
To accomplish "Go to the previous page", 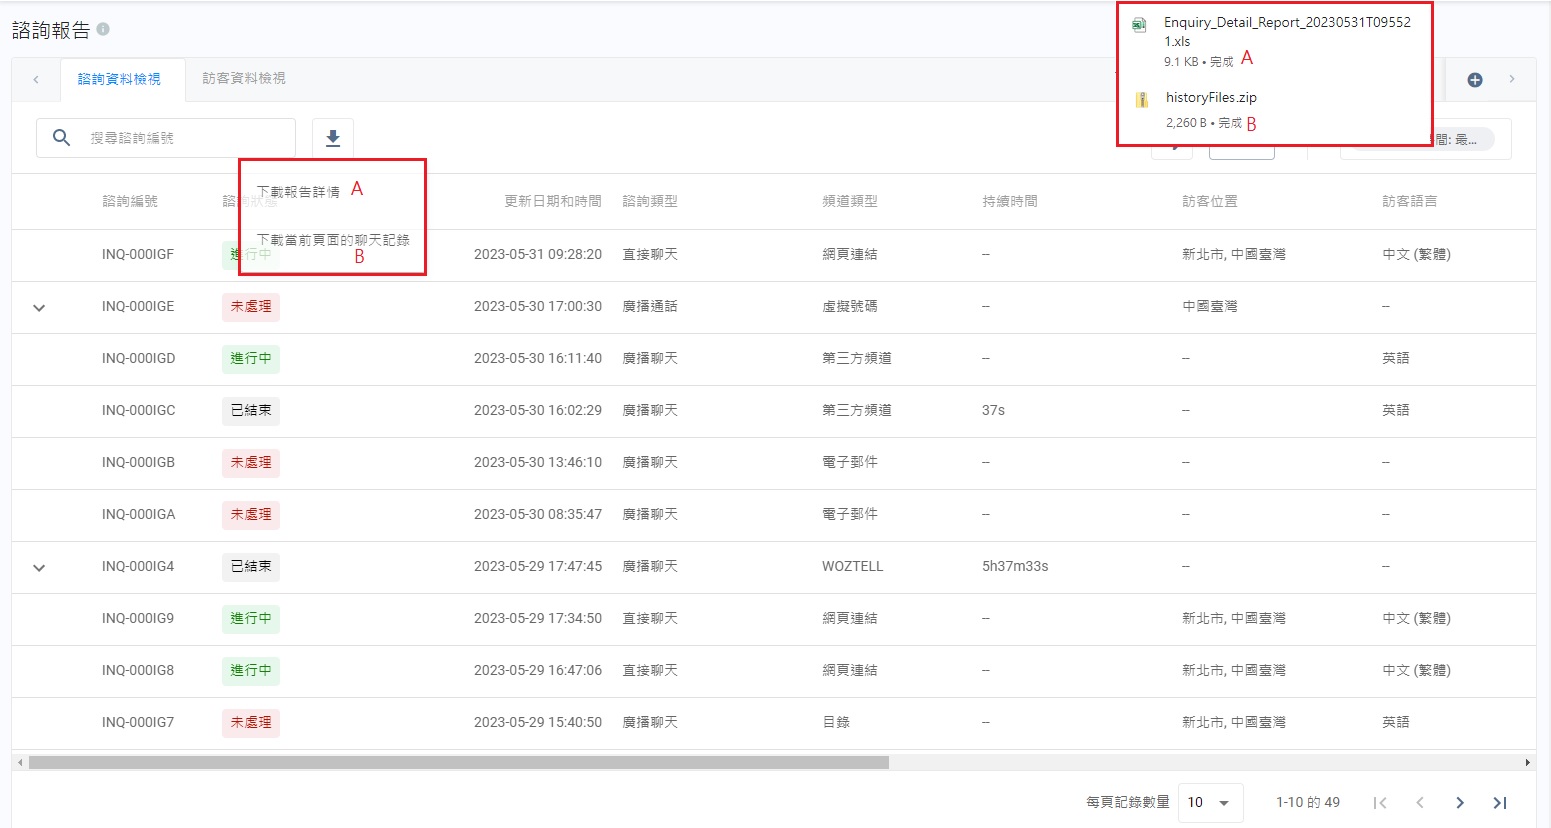I will coord(1420,802).
